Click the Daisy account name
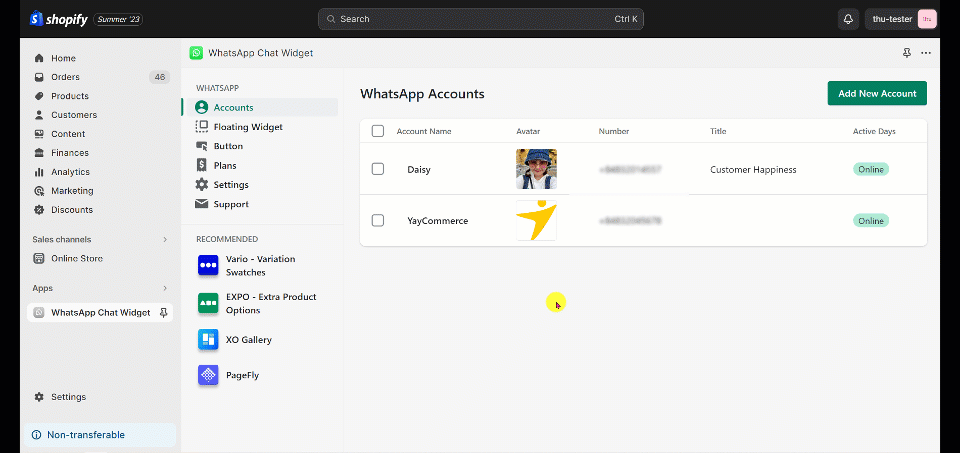 point(419,170)
